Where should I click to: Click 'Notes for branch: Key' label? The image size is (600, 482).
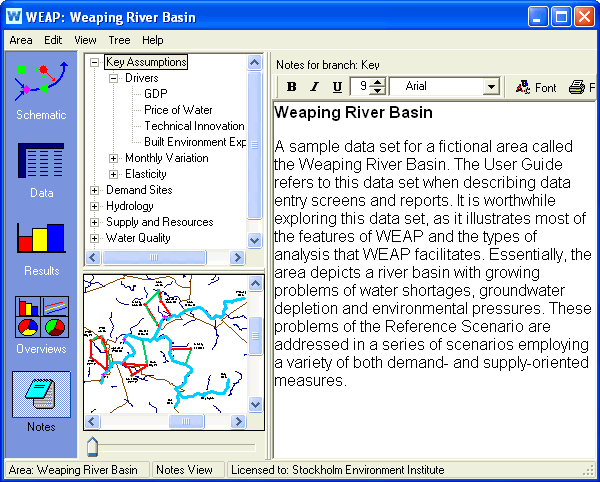328,65
